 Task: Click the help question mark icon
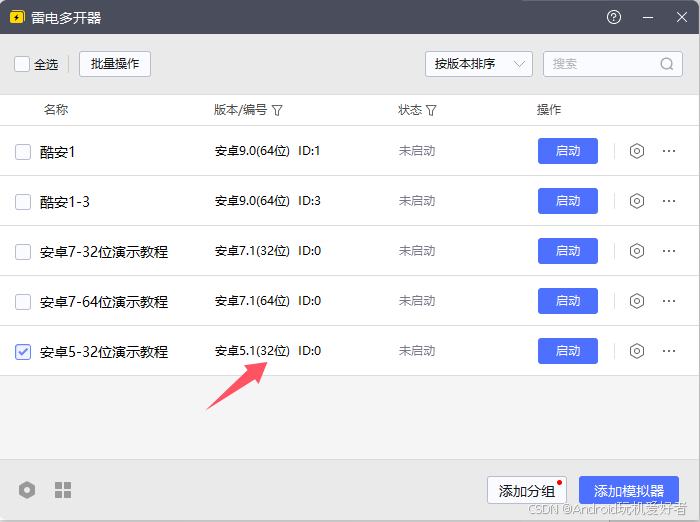(x=614, y=17)
